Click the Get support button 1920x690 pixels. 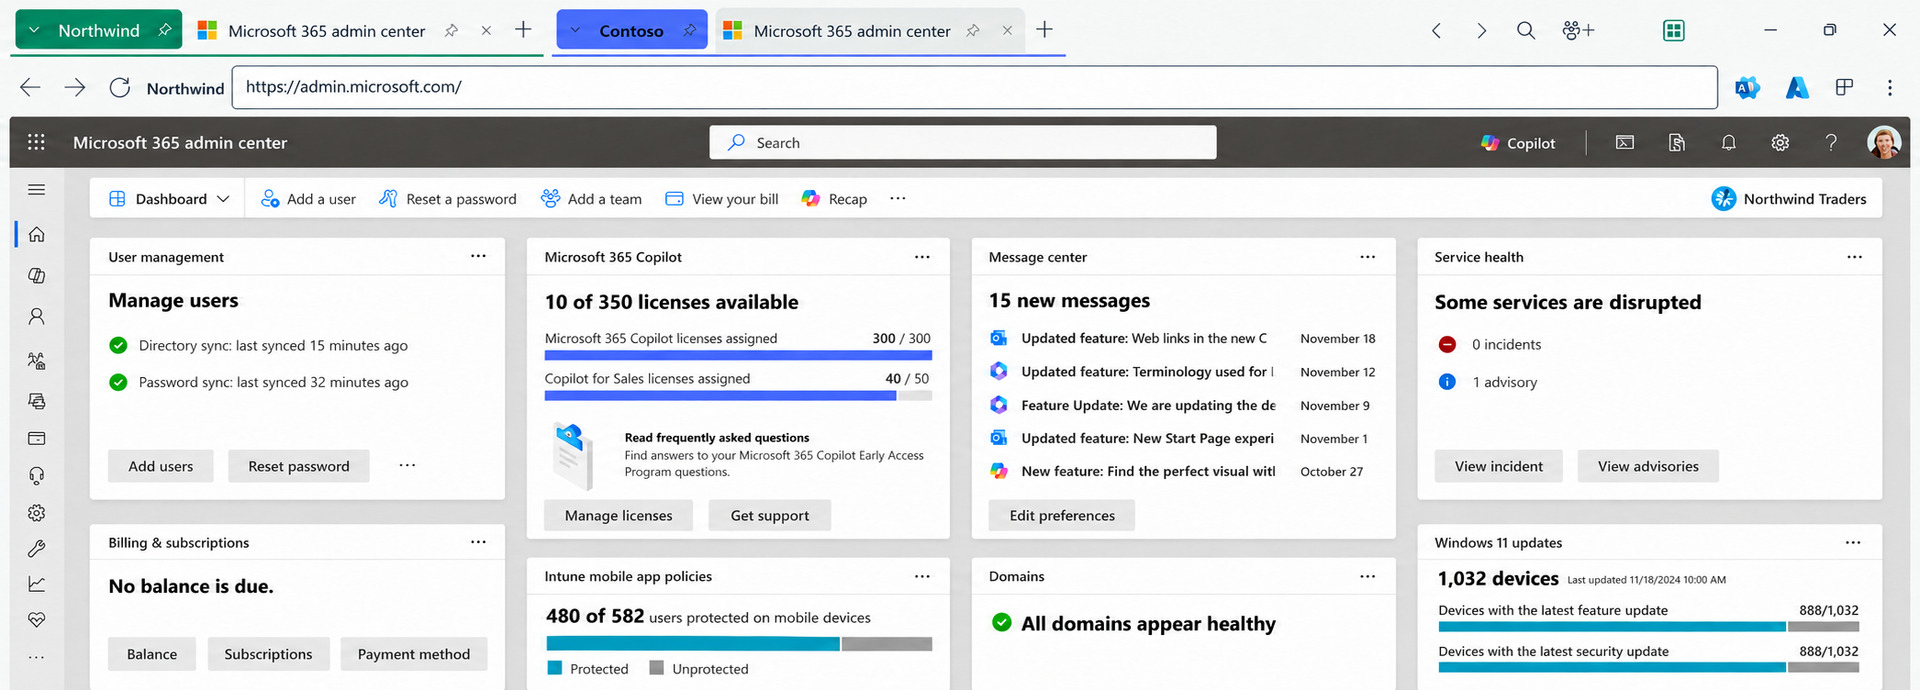770,515
